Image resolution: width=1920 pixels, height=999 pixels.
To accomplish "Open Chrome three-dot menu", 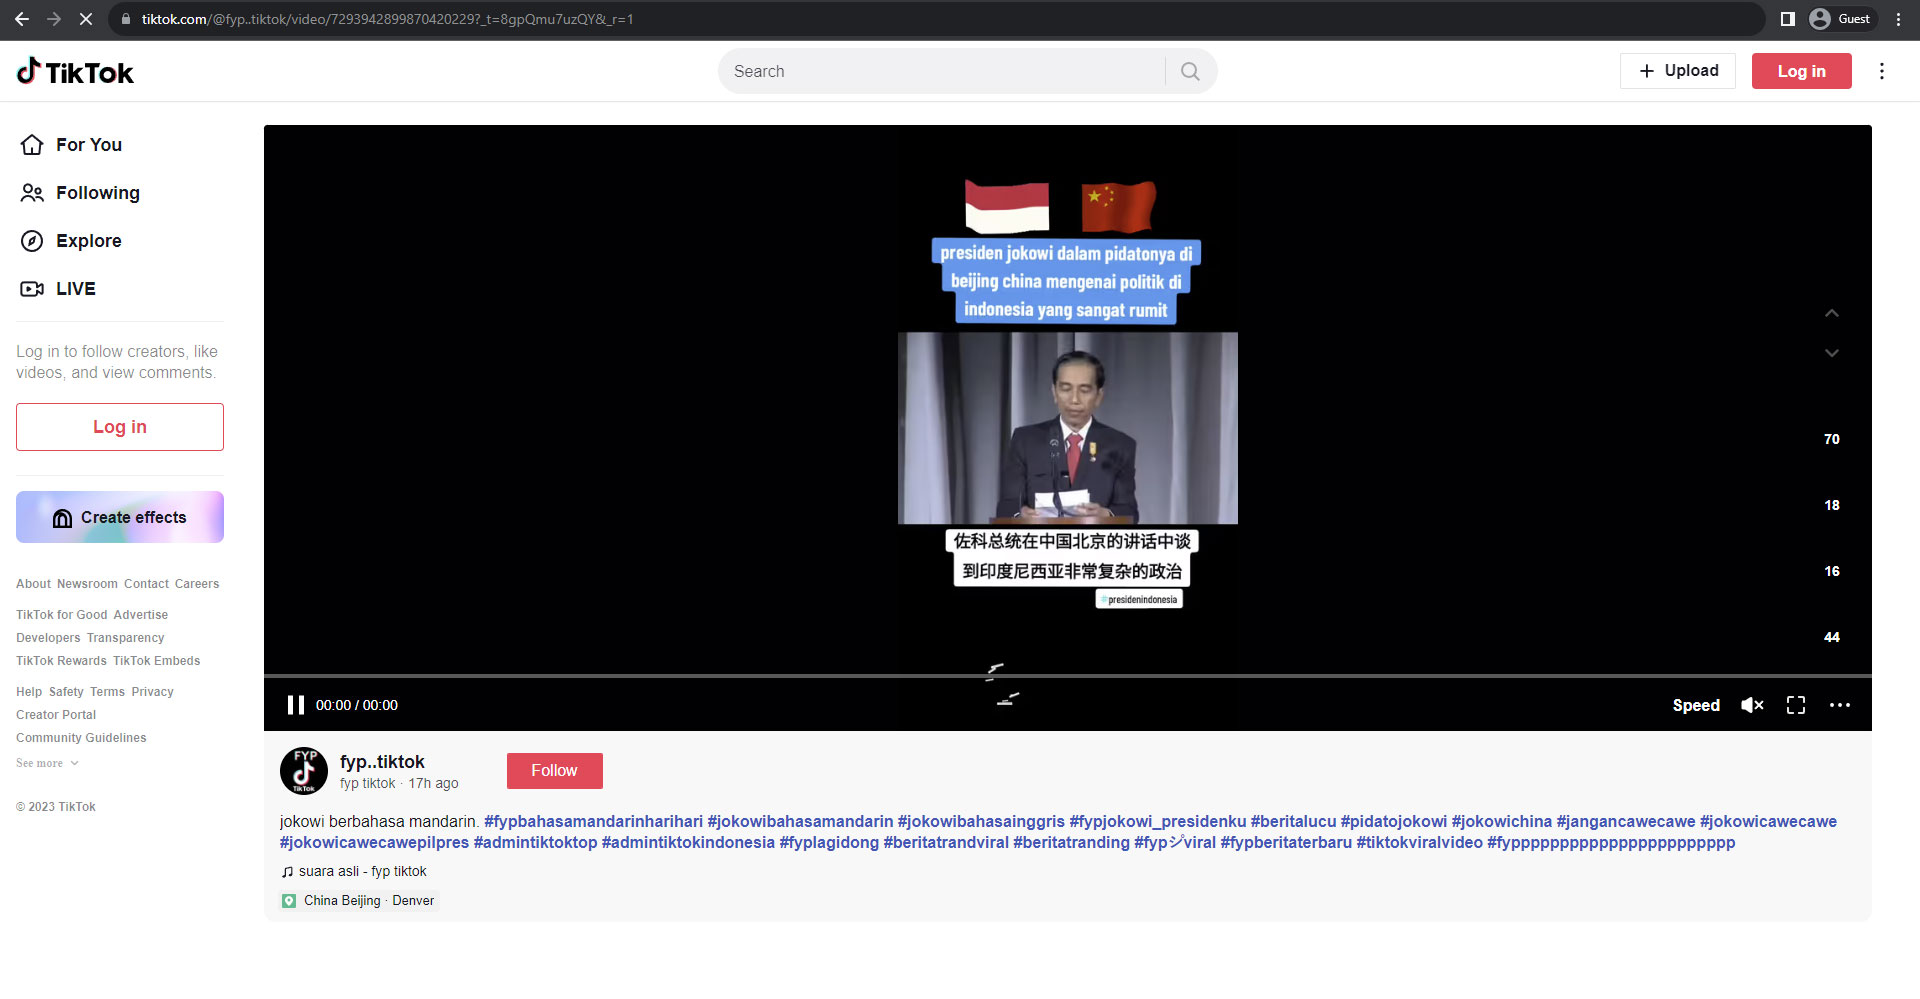I will coord(1898,19).
